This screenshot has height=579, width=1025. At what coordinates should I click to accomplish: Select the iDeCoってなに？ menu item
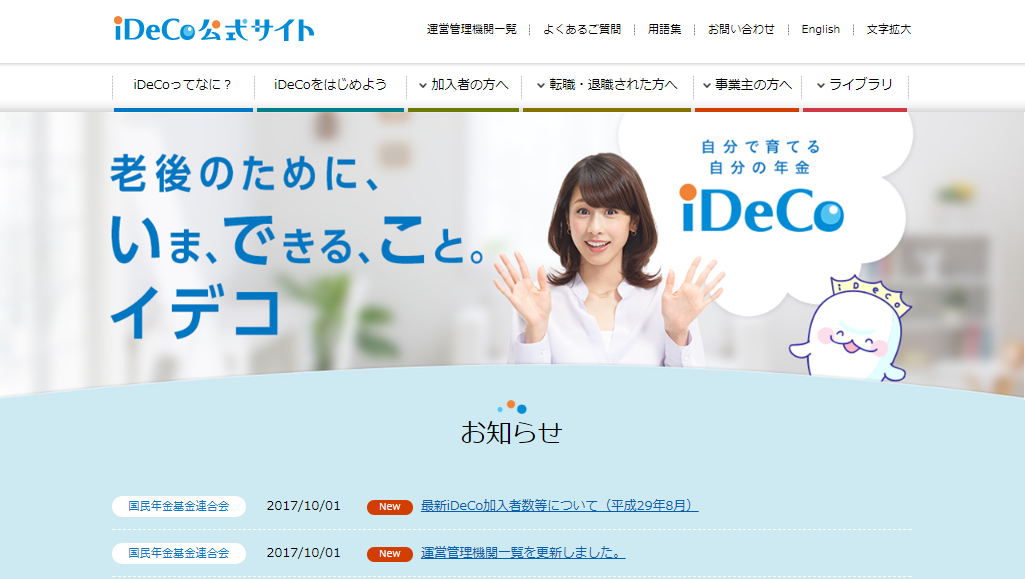(182, 85)
